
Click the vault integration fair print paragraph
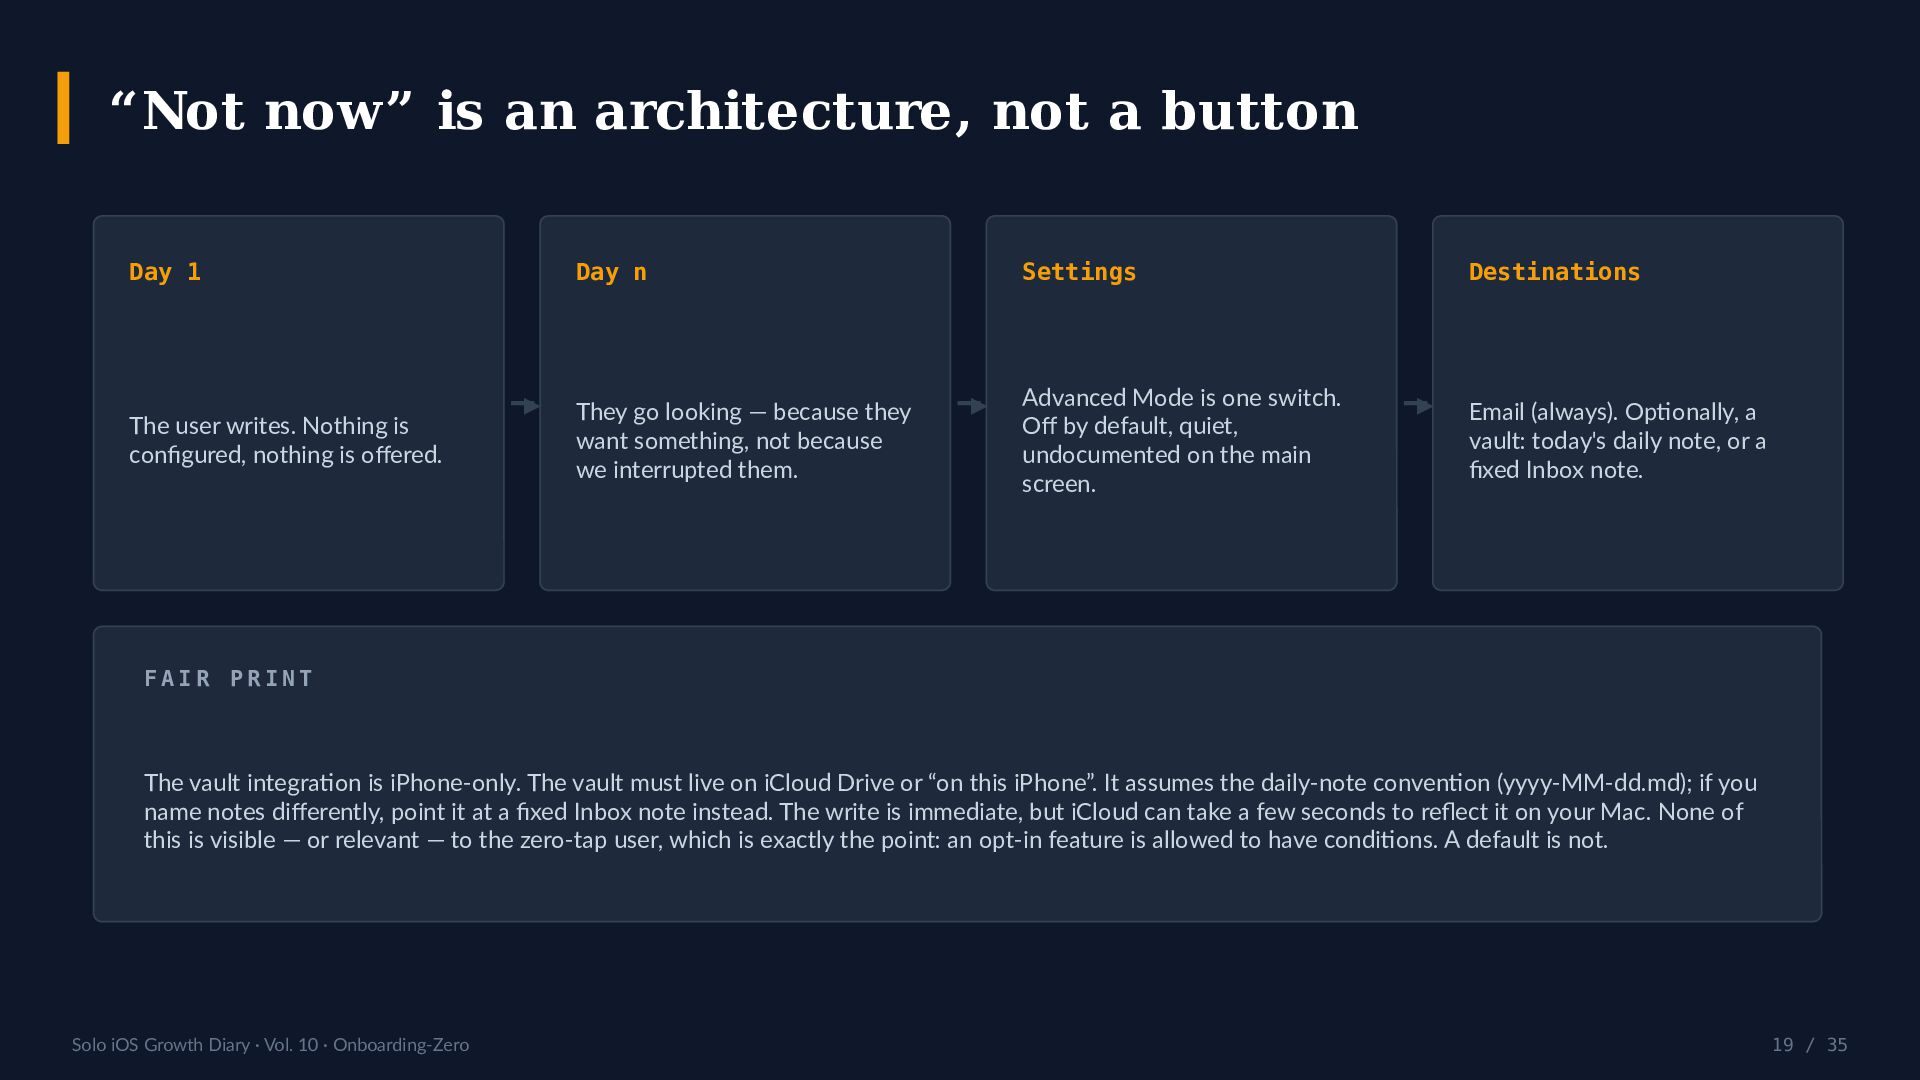tap(950, 811)
